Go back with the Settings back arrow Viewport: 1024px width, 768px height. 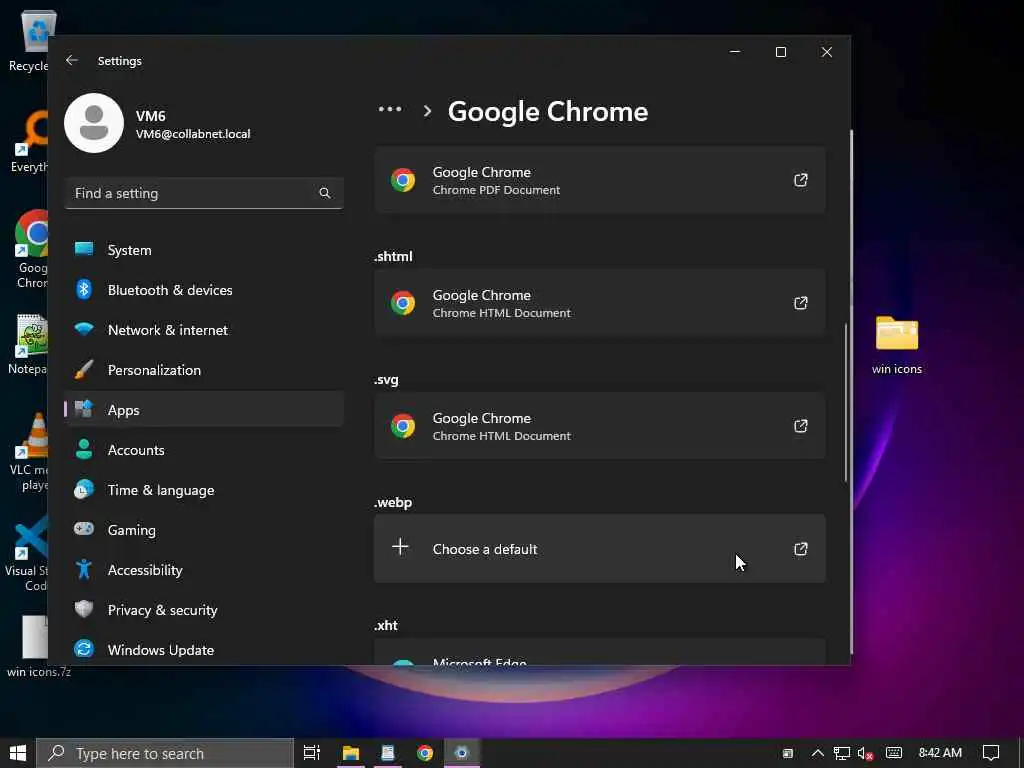point(72,60)
